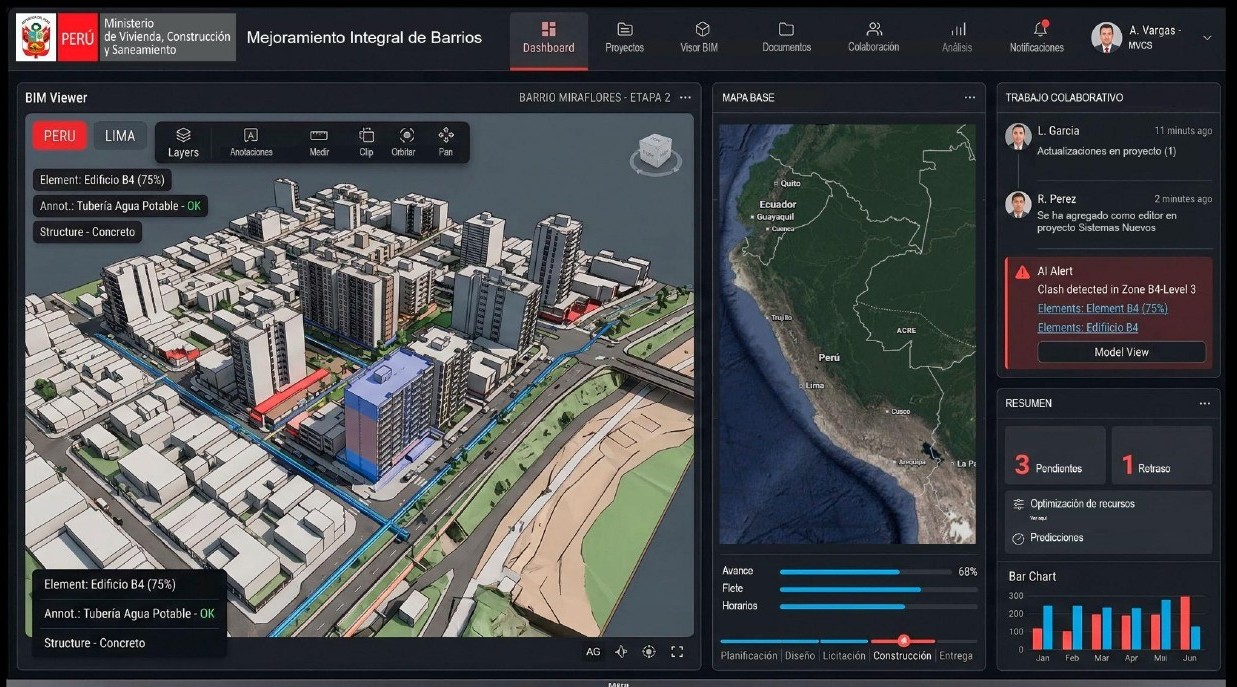Click Quito label on the base map
This screenshot has height=687, width=1237.
(789, 183)
